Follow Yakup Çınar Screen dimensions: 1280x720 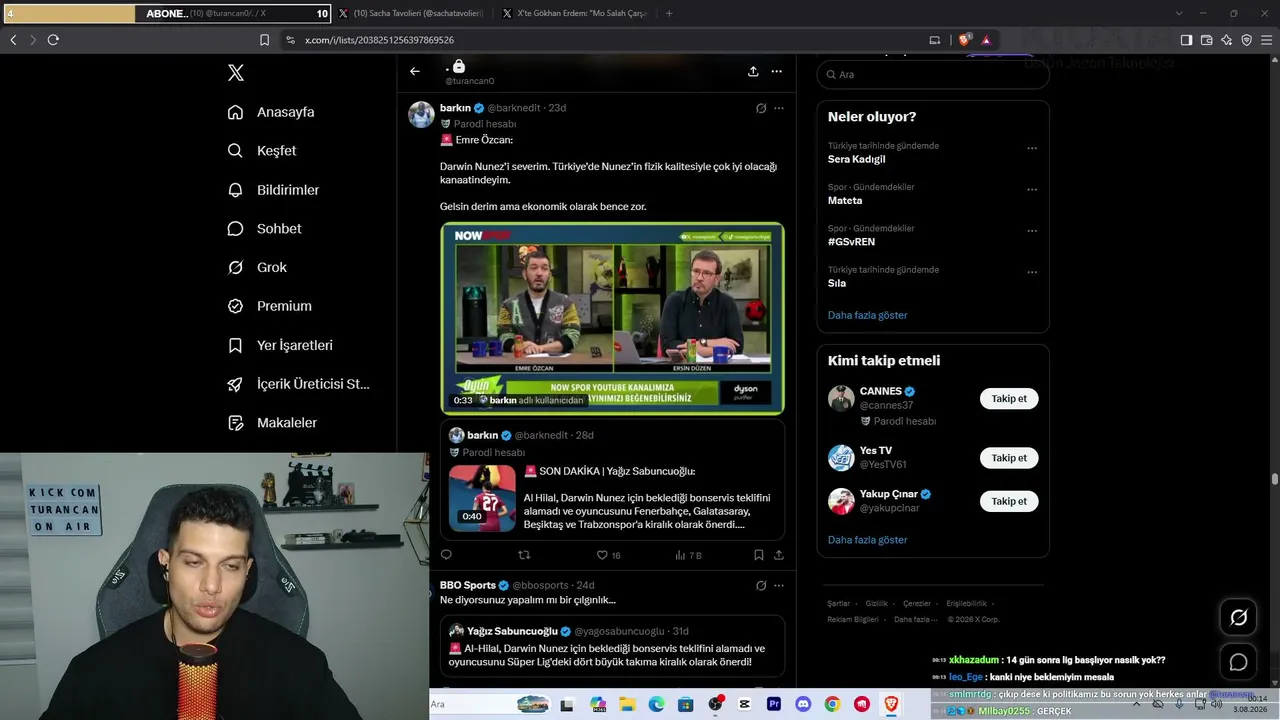click(1009, 501)
